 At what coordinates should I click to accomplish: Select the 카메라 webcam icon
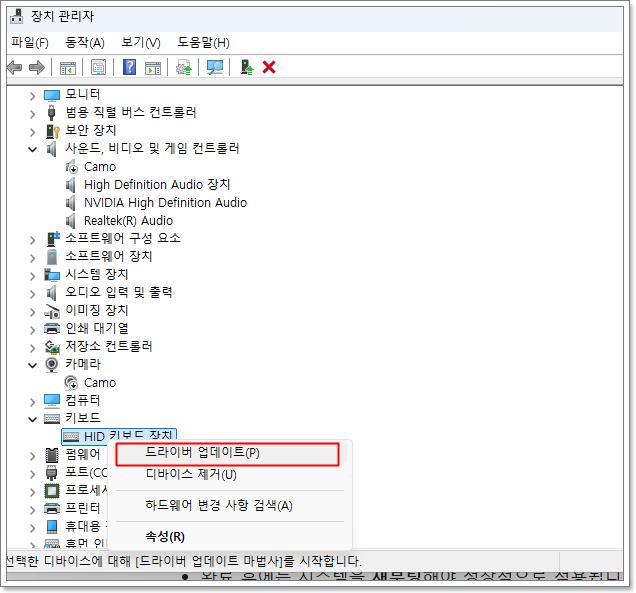click(52, 365)
